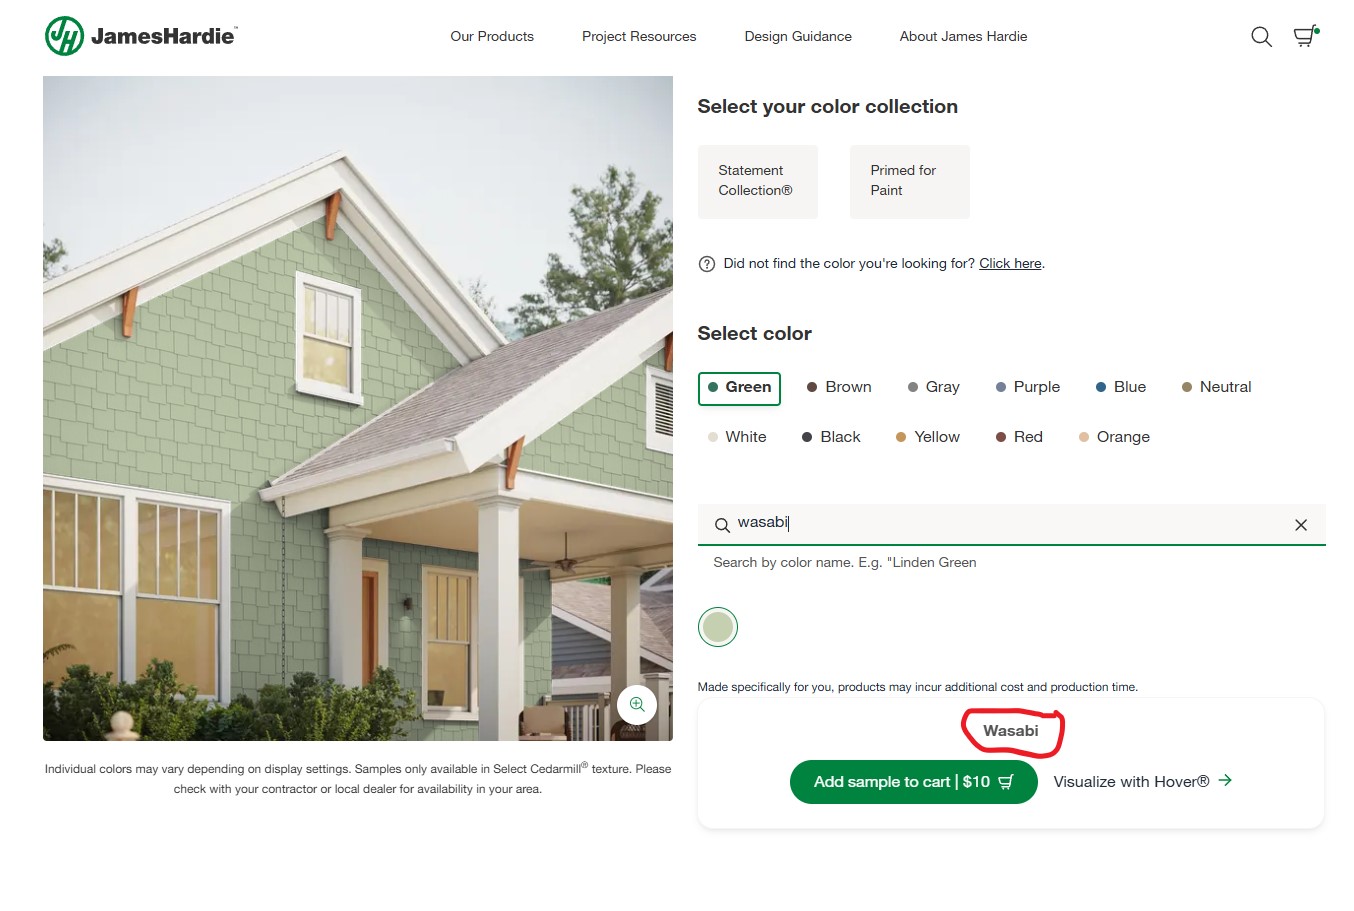This screenshot has width=1354, height=911.
Task: Open the shopping cart icon
Action: 1306,36
